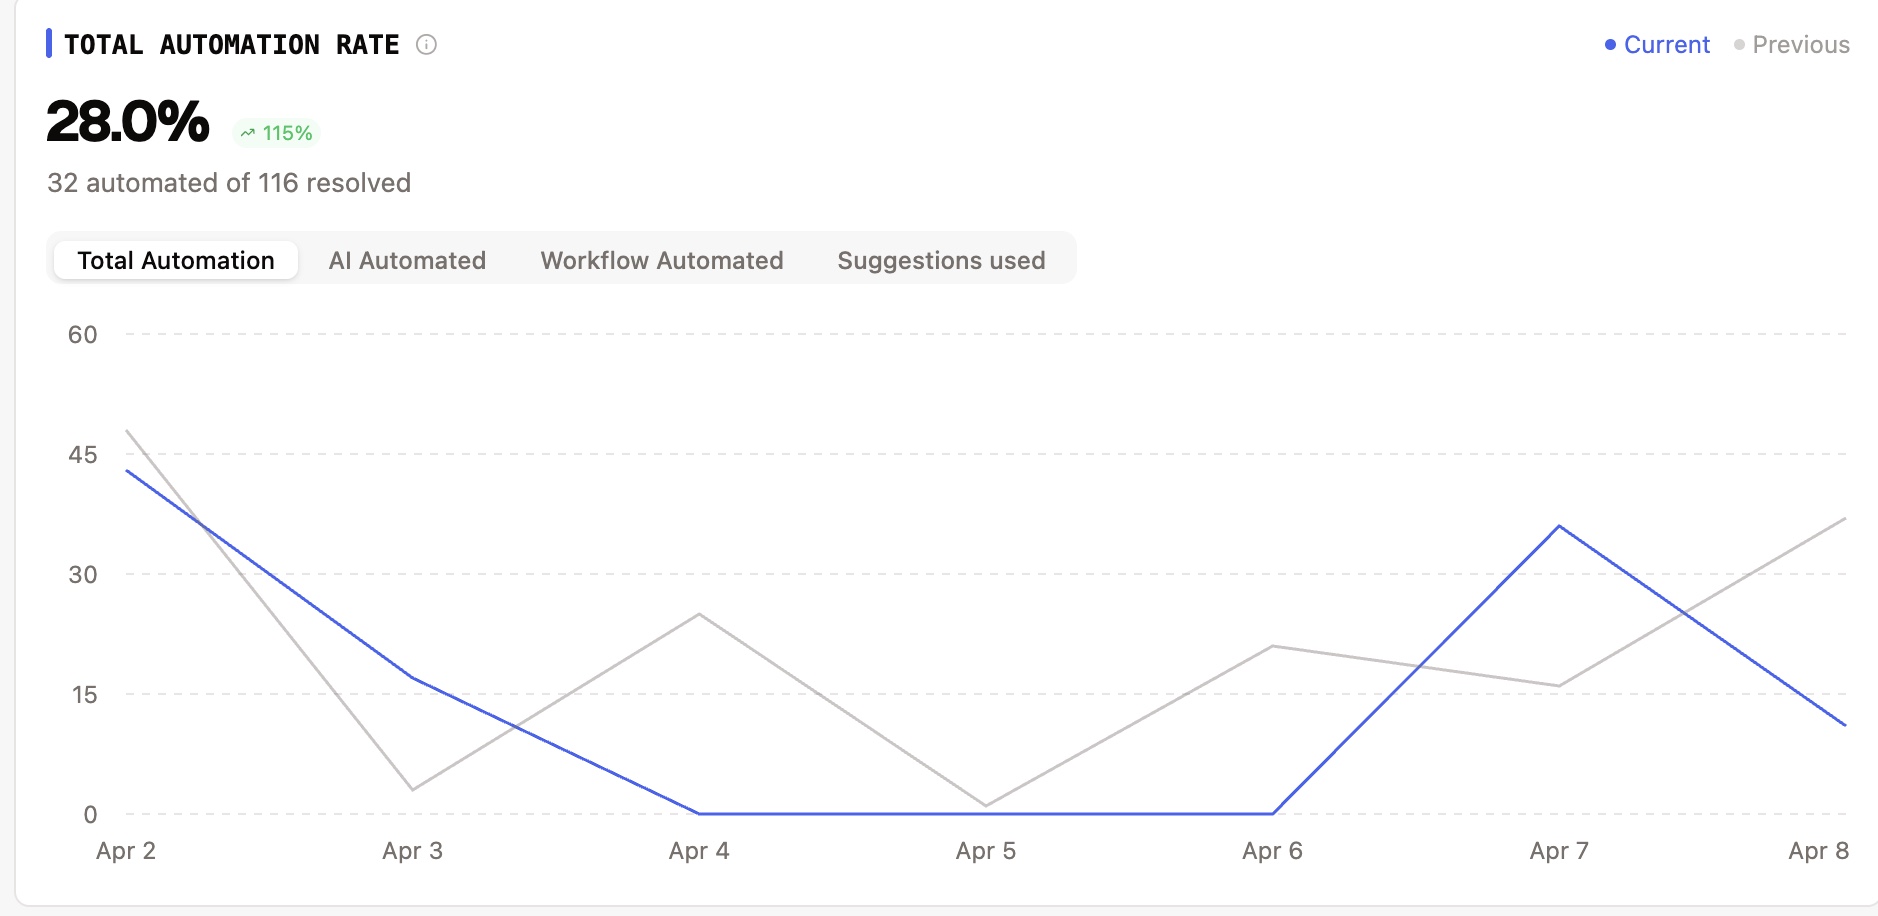Click the 60 y-axis label

pos(83,335)
